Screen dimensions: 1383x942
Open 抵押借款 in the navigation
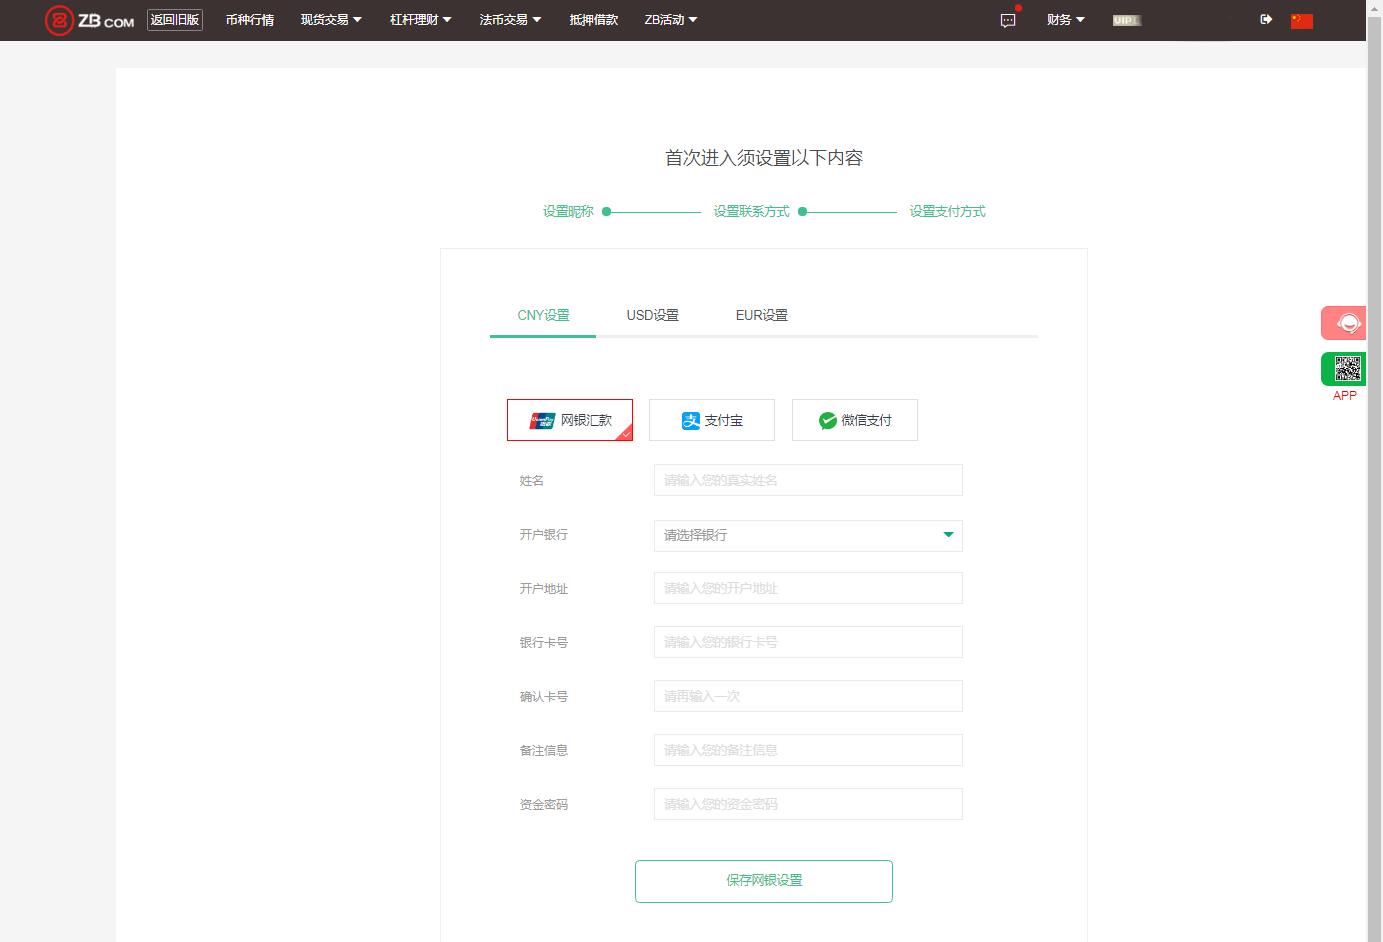point(594,20)
